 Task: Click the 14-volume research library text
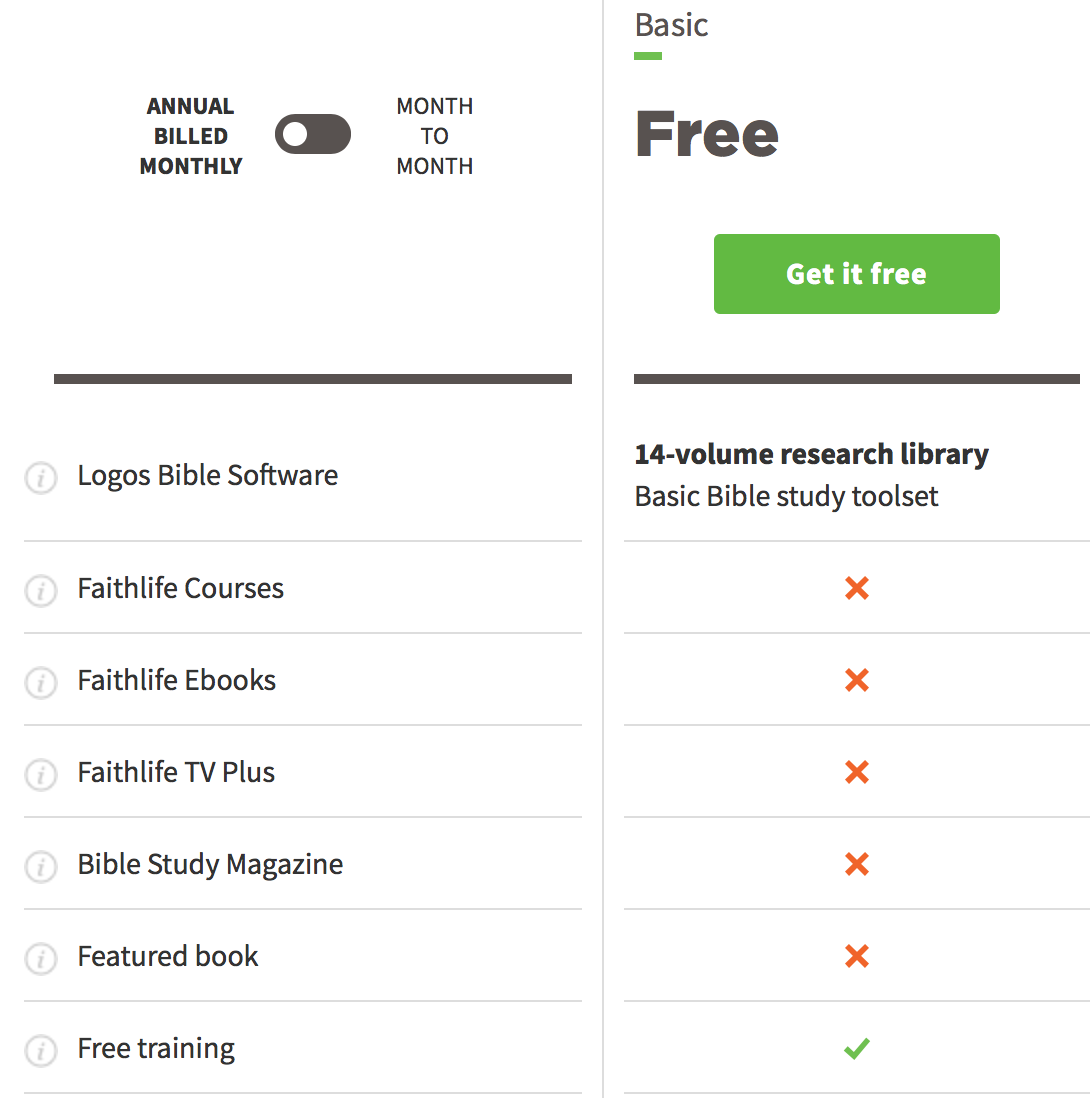pos(811,454)
